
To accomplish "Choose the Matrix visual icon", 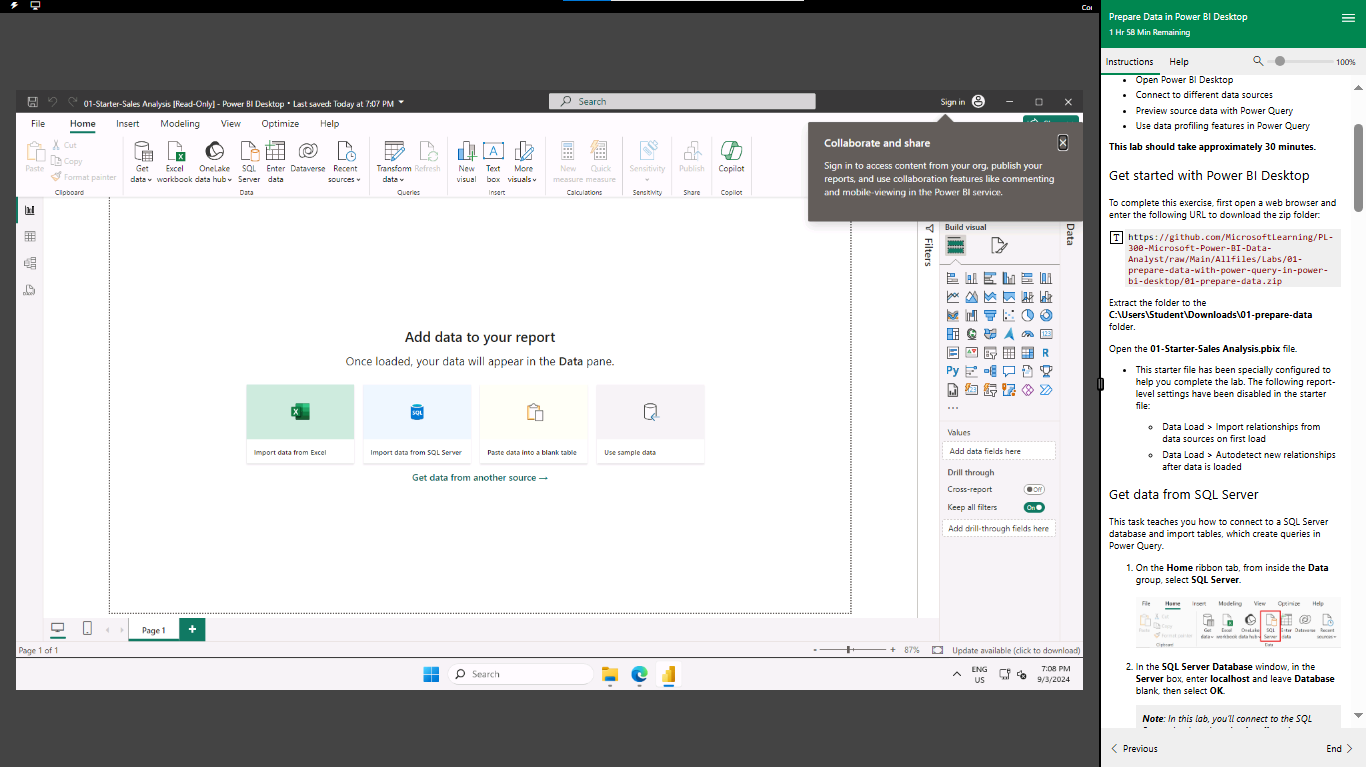I will pyautogui.click(x=1027, y=352).
